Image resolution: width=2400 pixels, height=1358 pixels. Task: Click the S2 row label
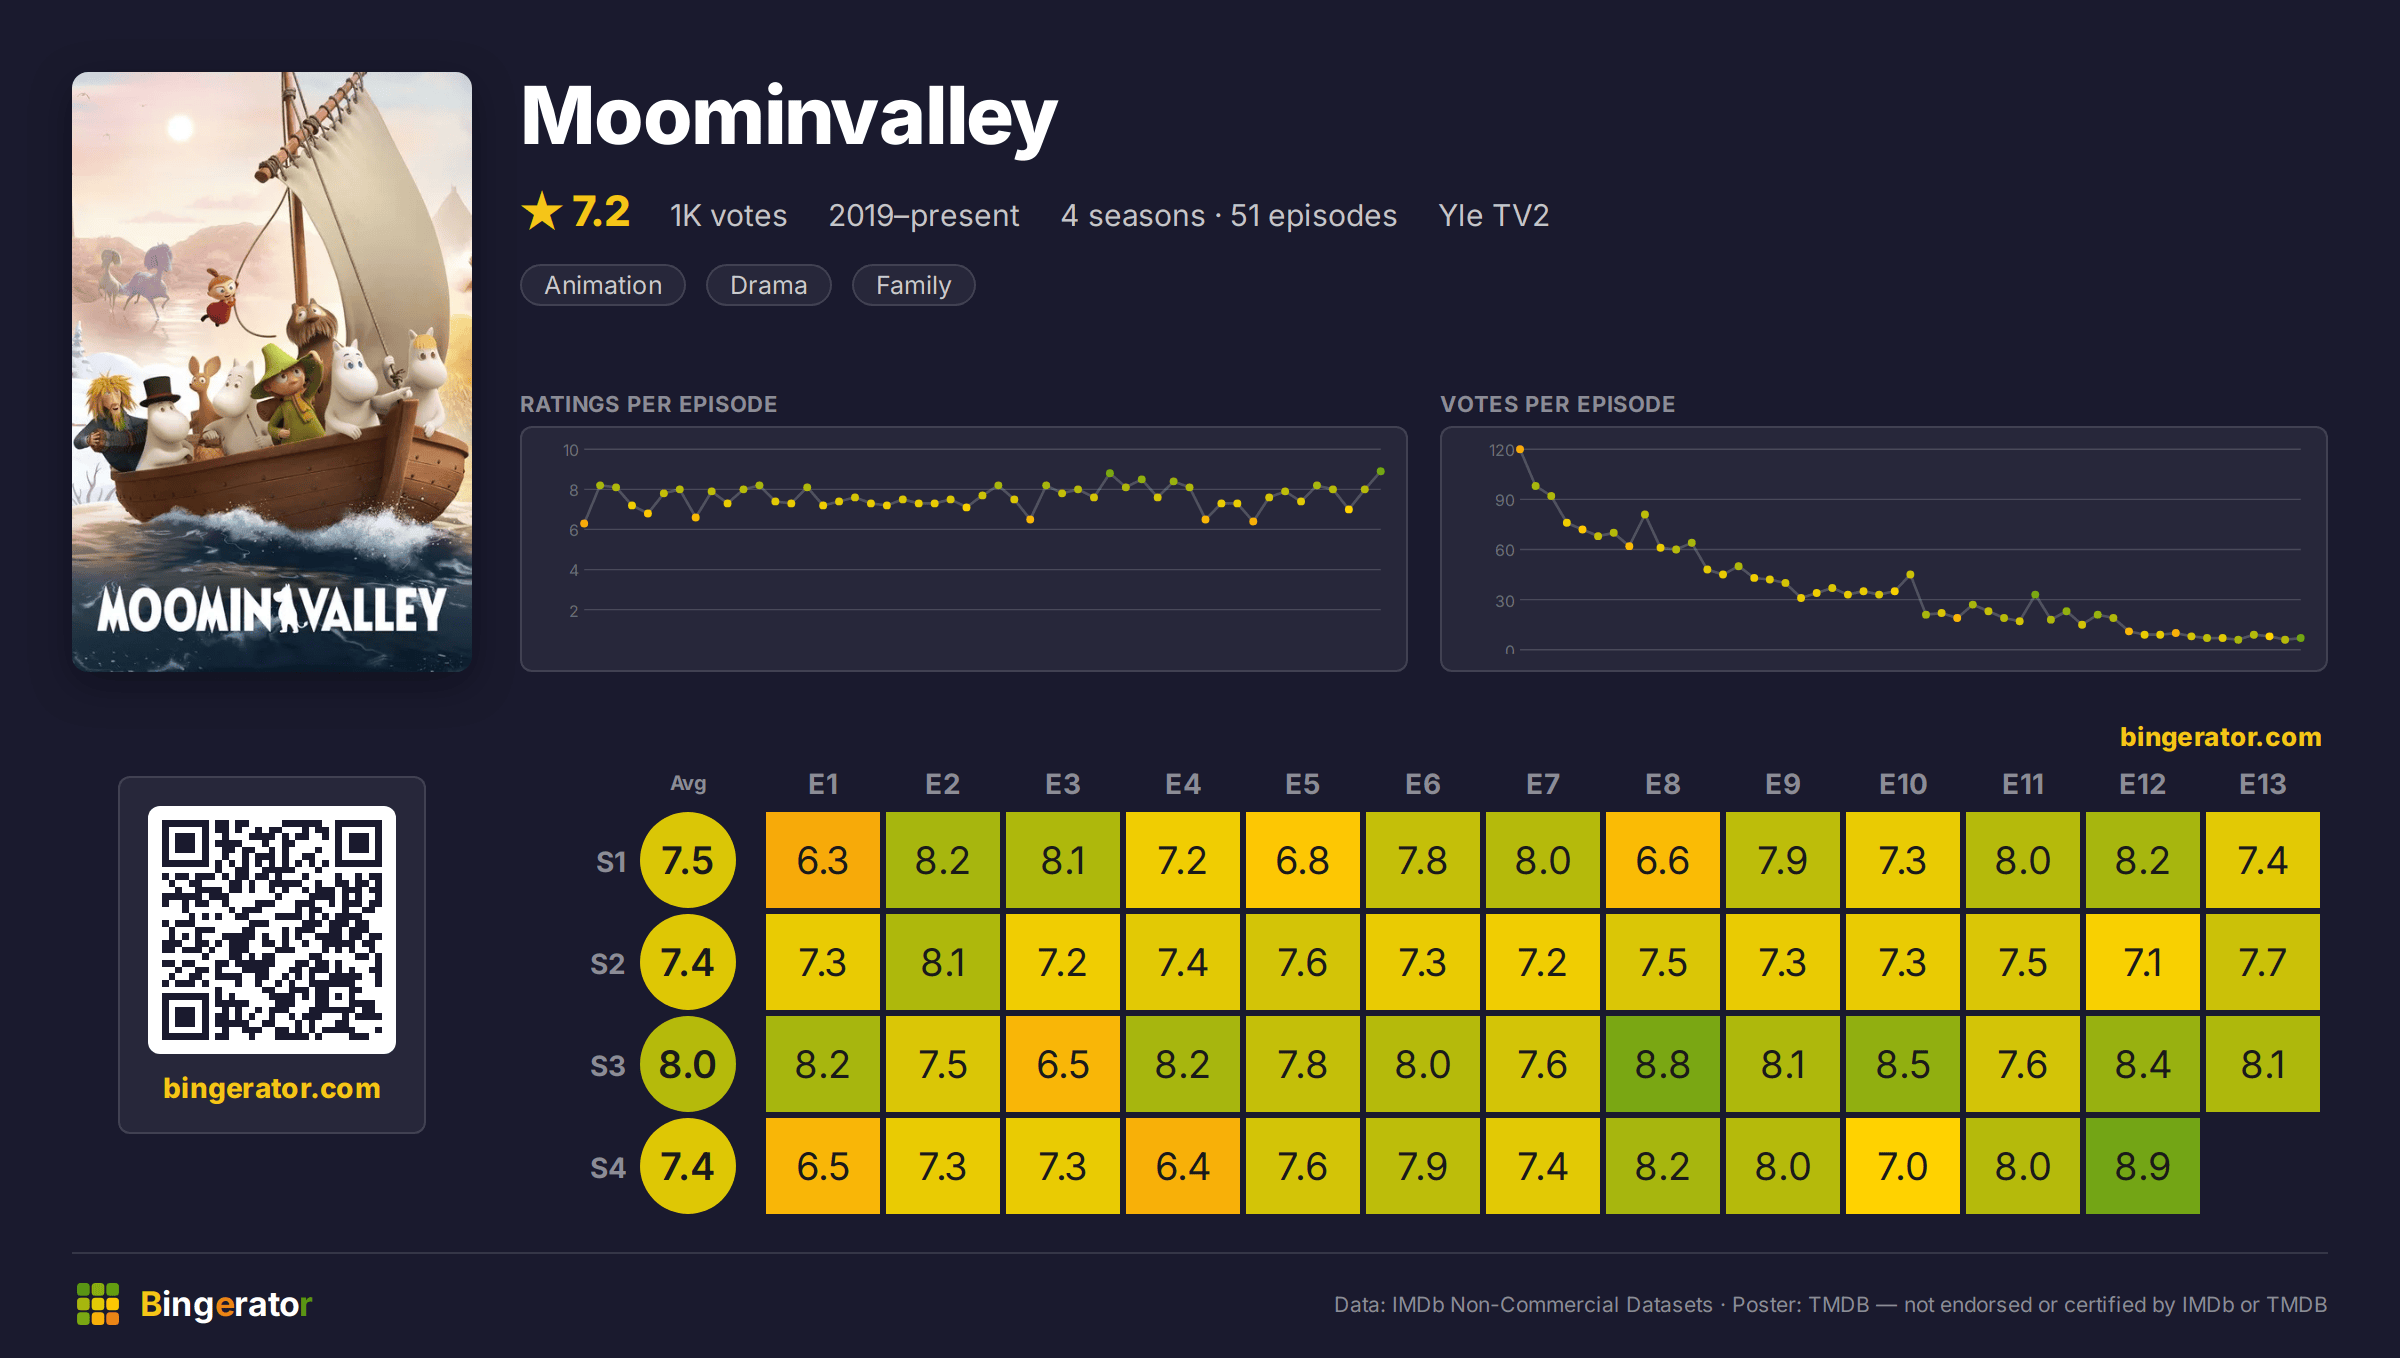point(608,964)
